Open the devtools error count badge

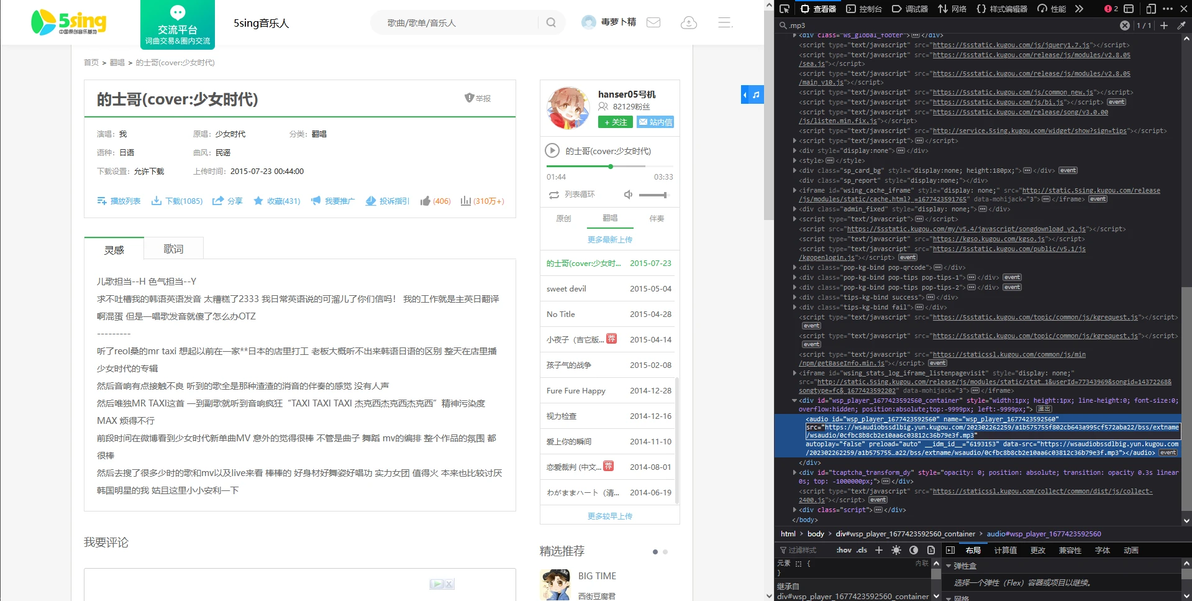(x=1111, y=8)
